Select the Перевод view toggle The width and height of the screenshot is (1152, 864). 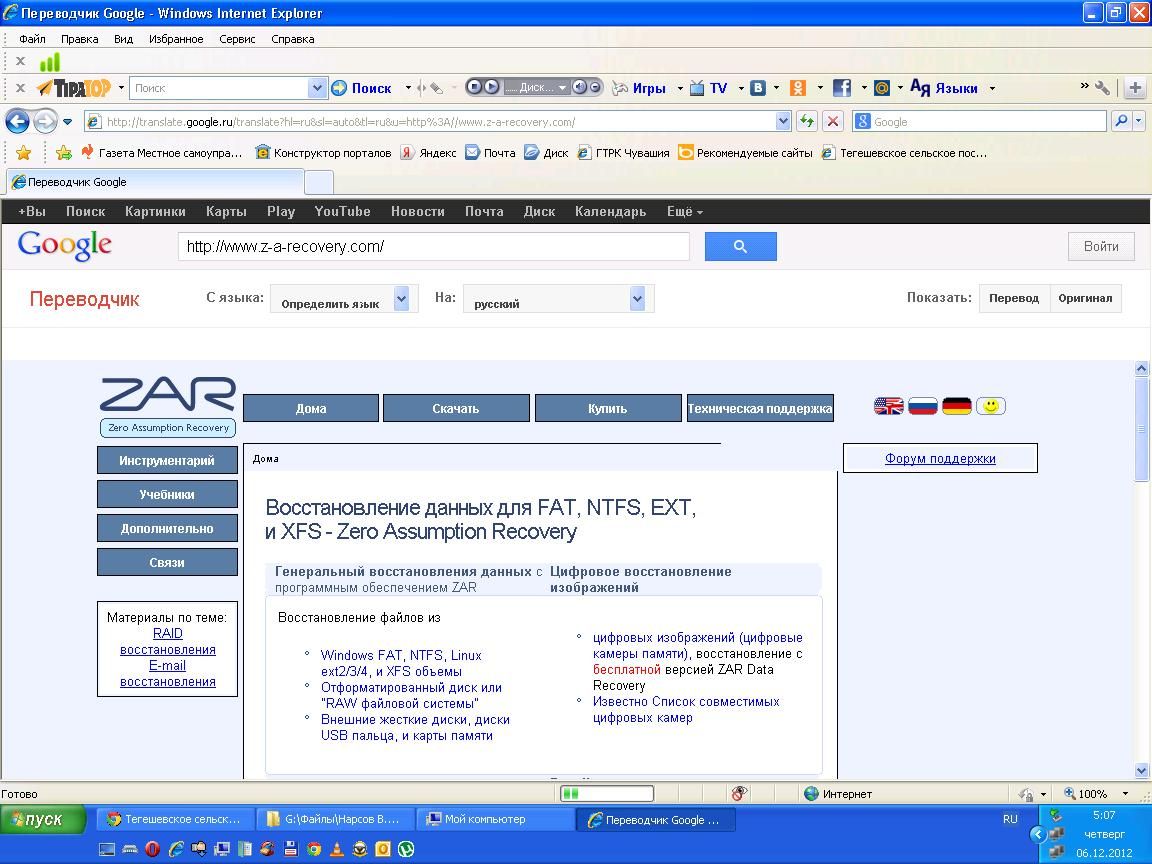click(1014, 298)
